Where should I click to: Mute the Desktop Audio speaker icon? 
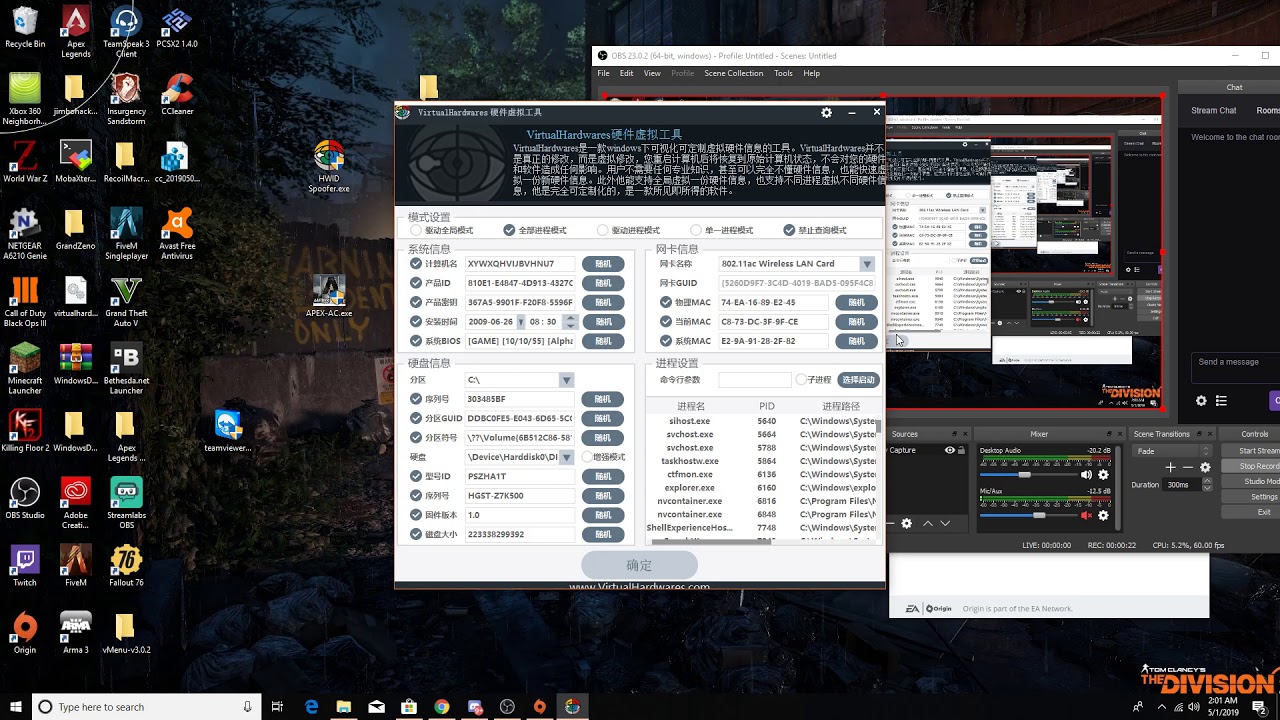click(1086, 475)
